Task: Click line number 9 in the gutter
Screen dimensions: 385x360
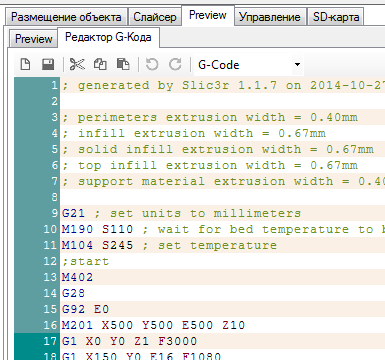Action: 55,213
